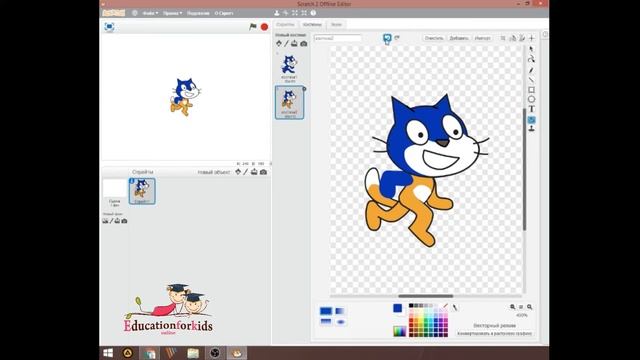Open the Windows Start button
Image resolution: width=640 pixels, height=360 pixels.
(108, 353)
